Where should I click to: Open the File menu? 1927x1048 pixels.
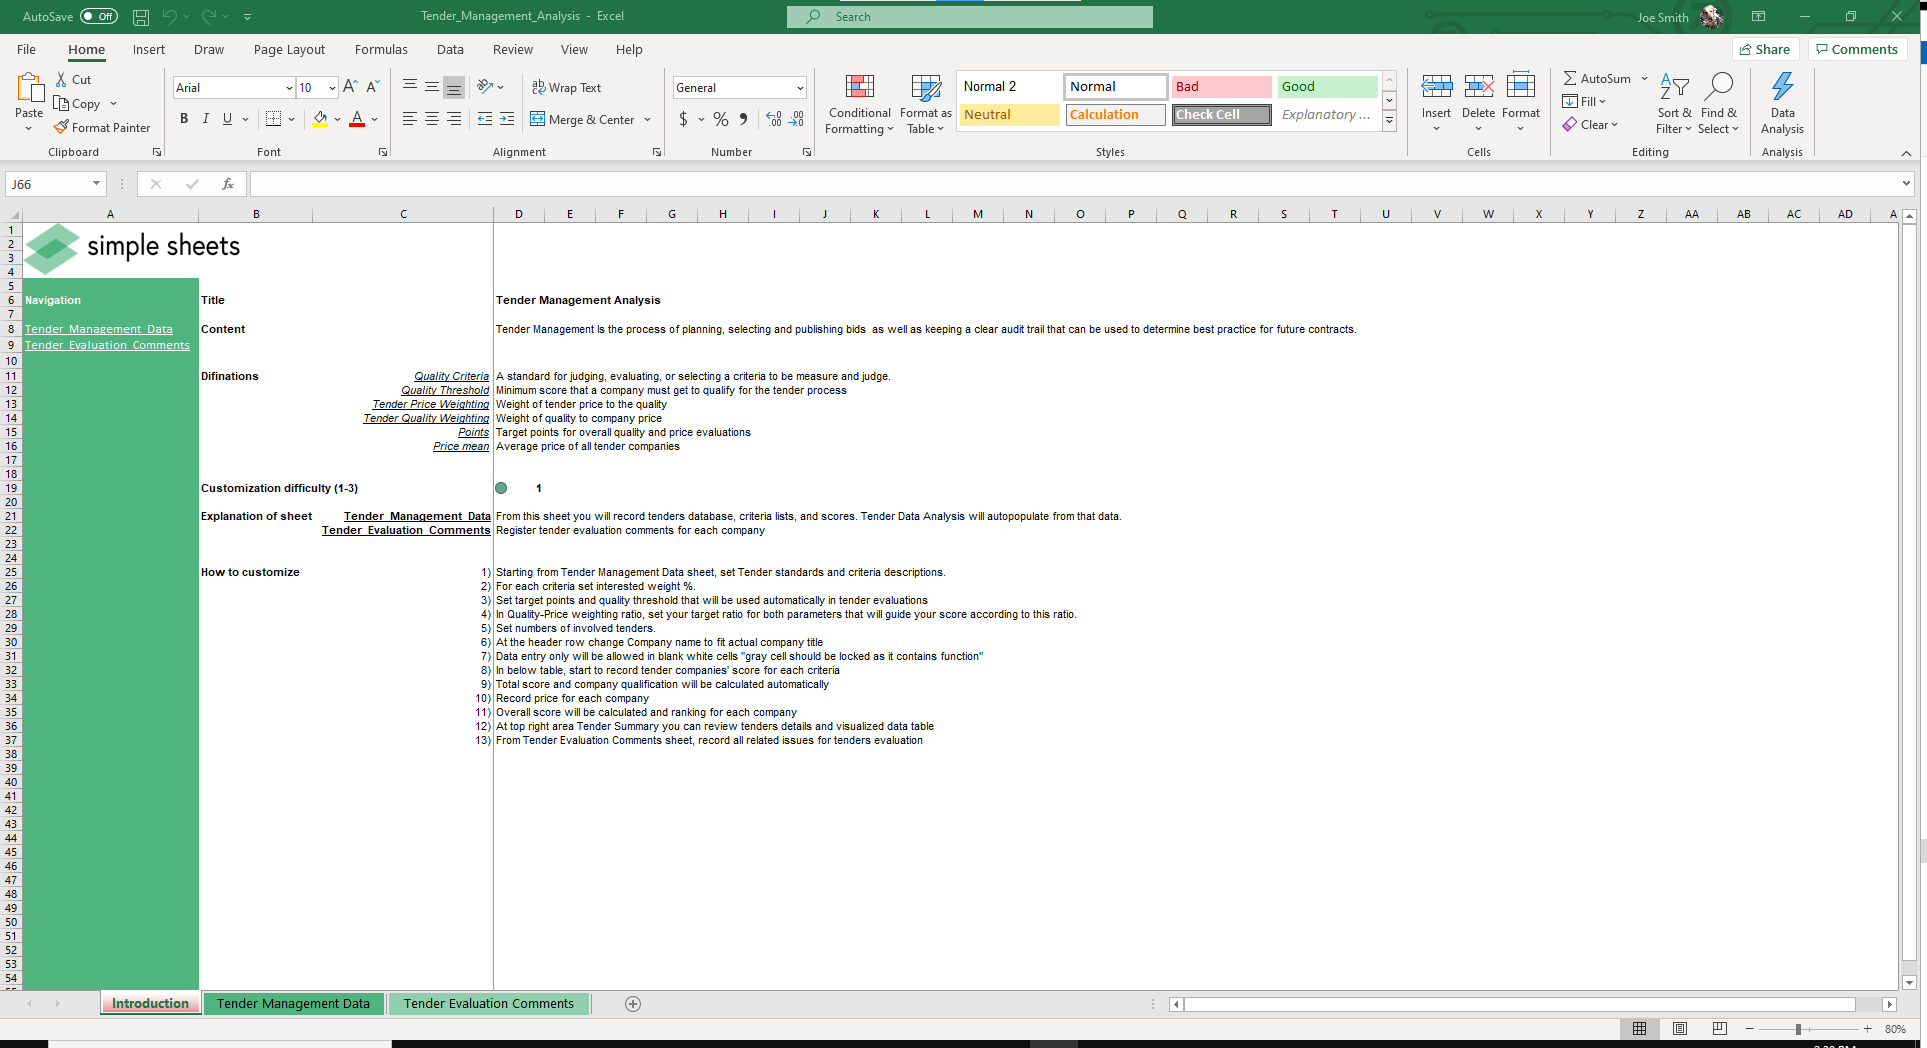tap(27, 50)
